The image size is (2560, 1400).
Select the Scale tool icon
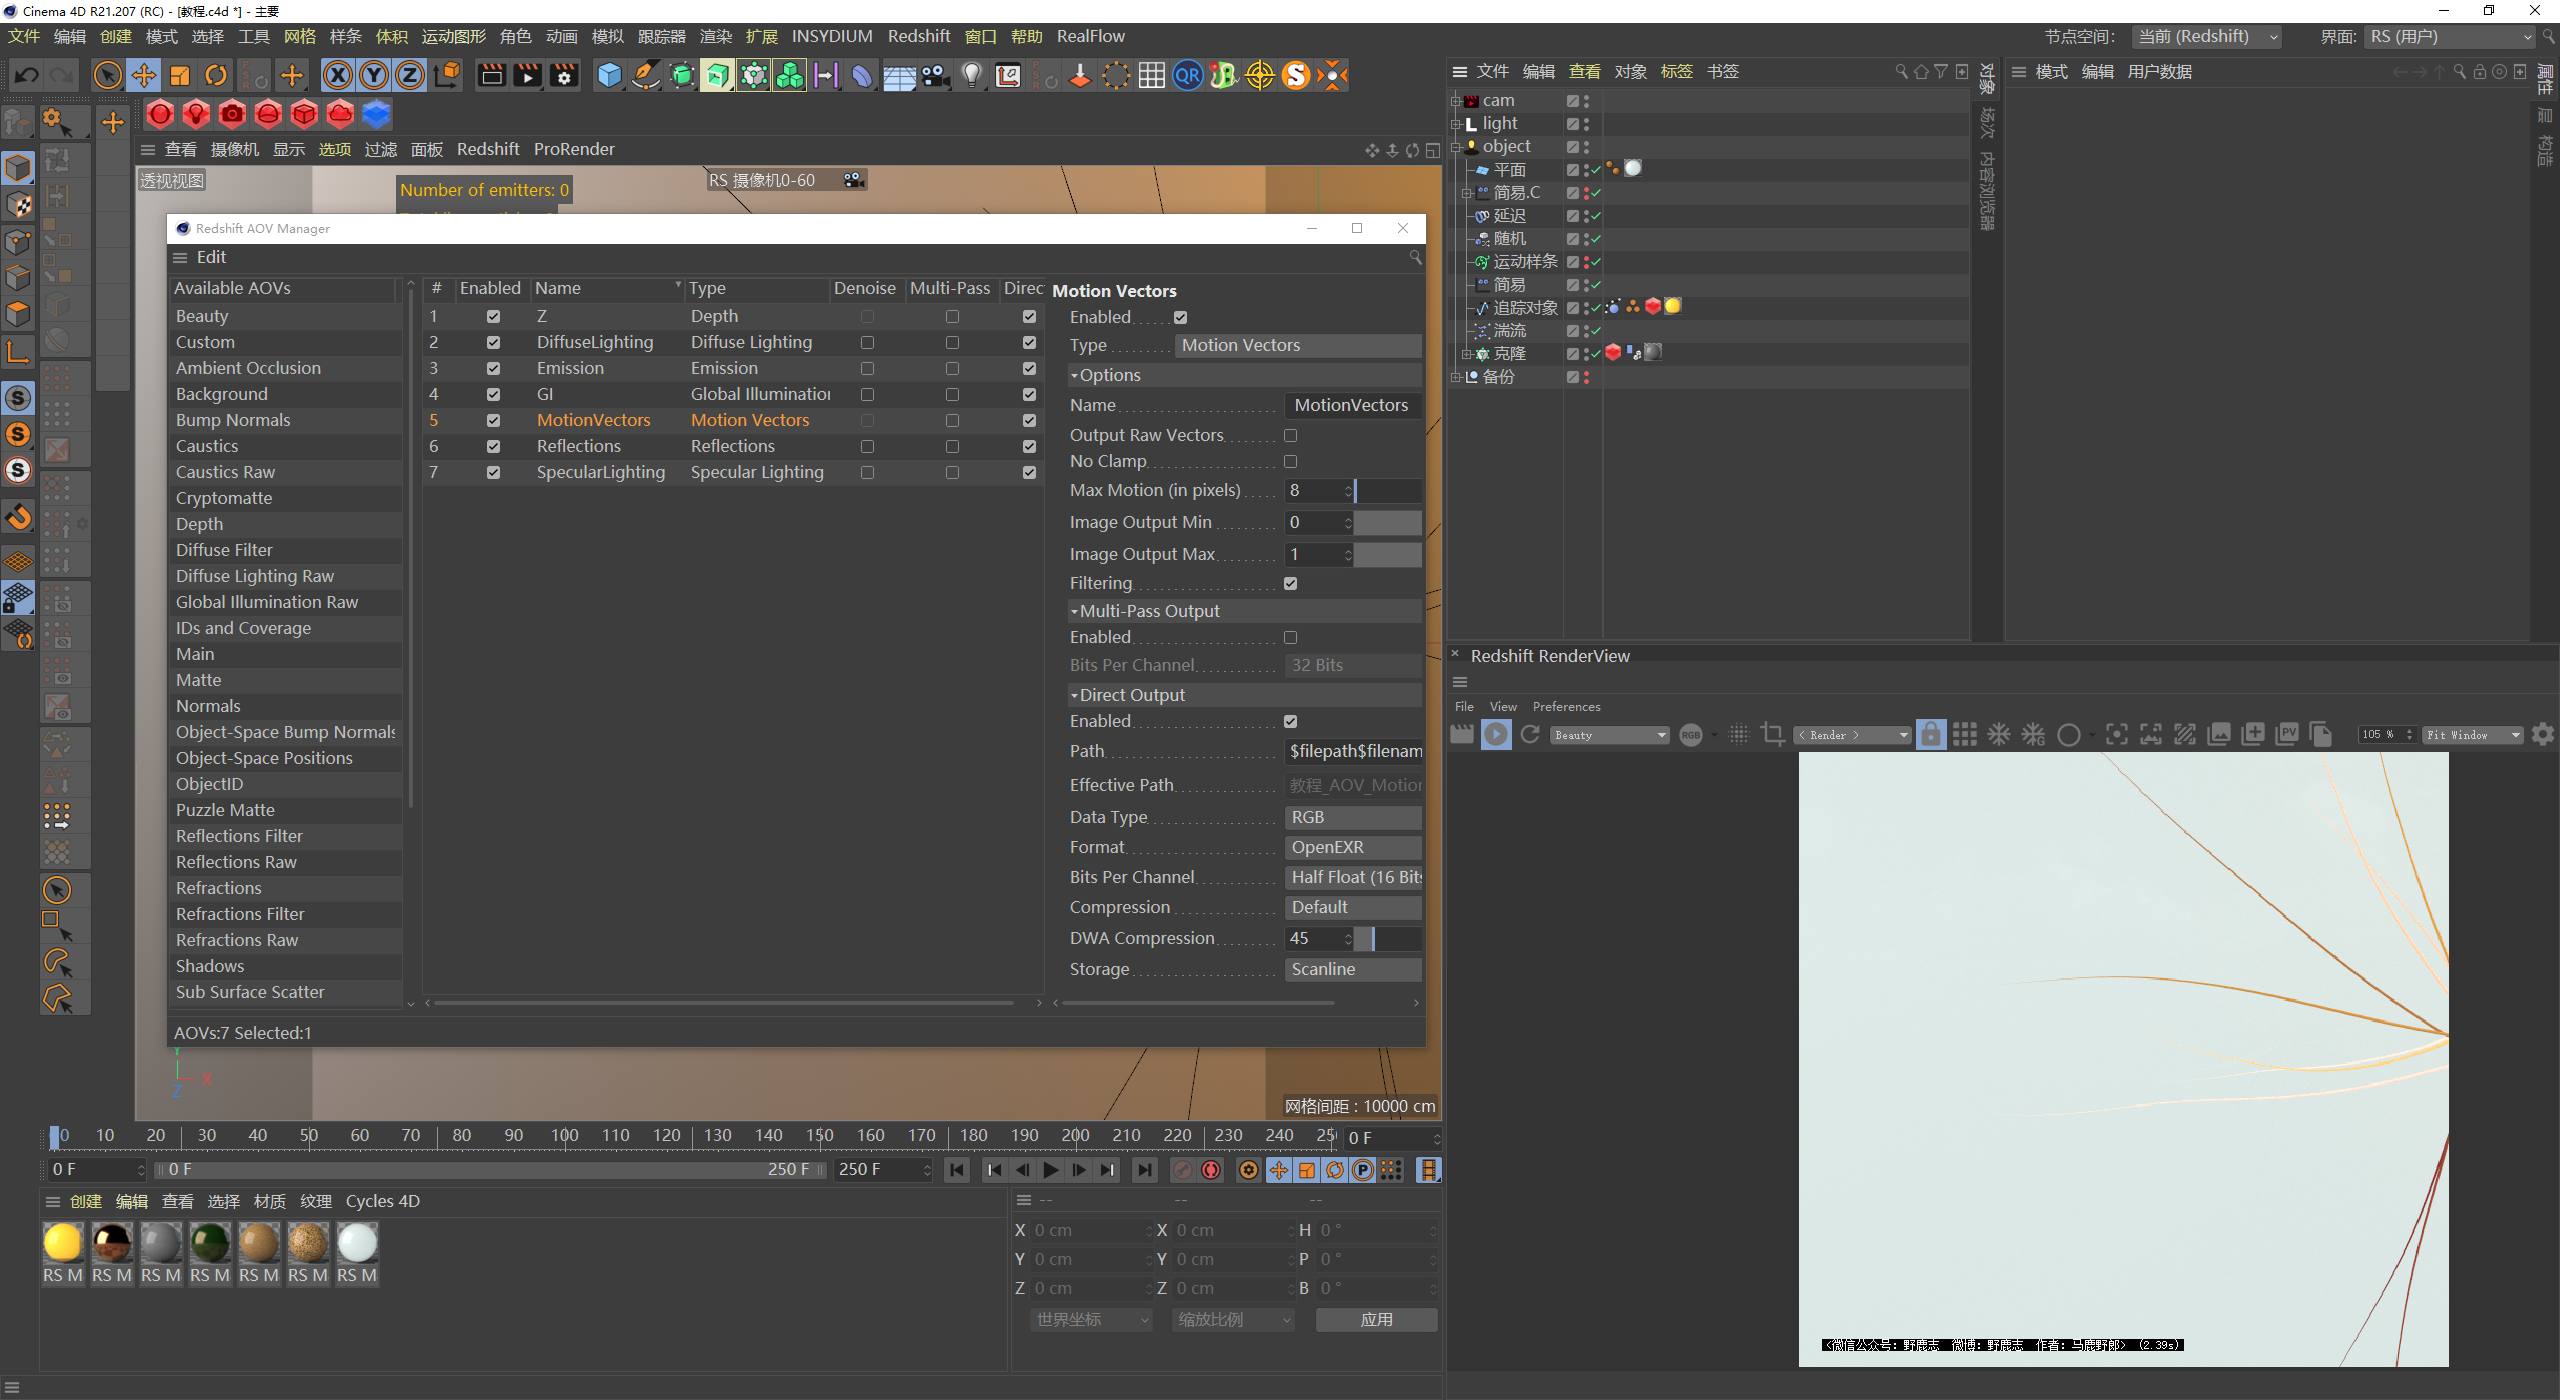pyautogui.click(x=180, y=75)
